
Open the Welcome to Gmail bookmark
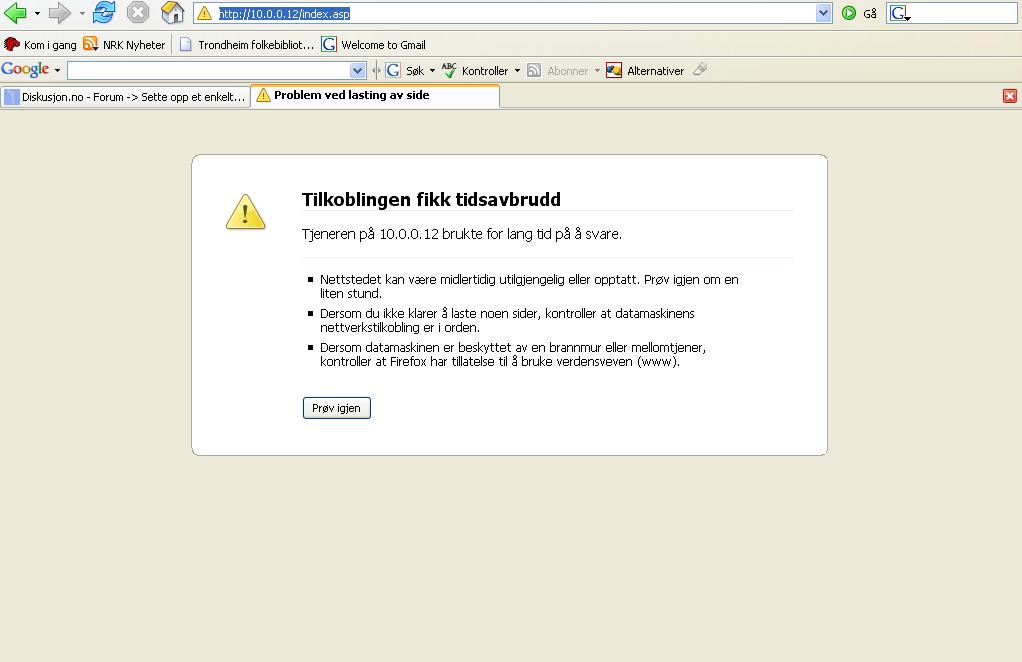pyautogui.click(x=374, y=44)
